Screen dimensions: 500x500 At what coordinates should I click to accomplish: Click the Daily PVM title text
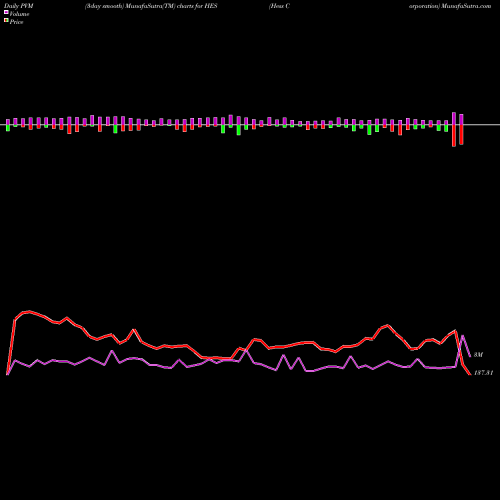pyautogui.click(x=19, y=6)
